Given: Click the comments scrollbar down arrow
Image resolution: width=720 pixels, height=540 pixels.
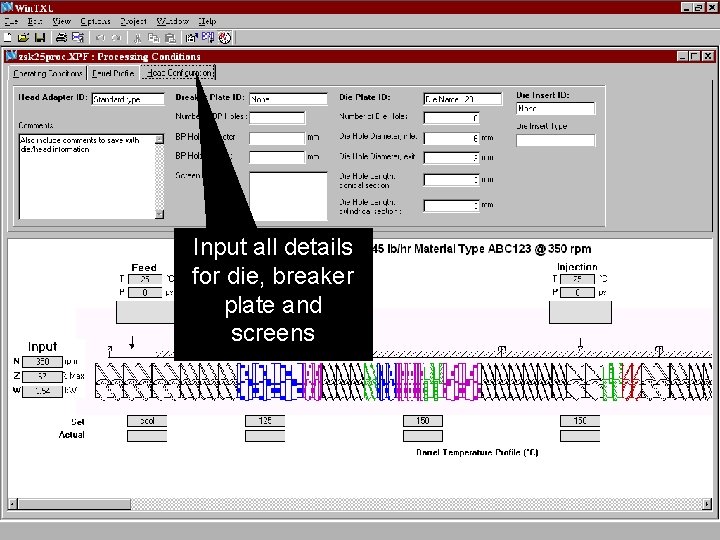Looking at the screenshot, I should (159, 214).
